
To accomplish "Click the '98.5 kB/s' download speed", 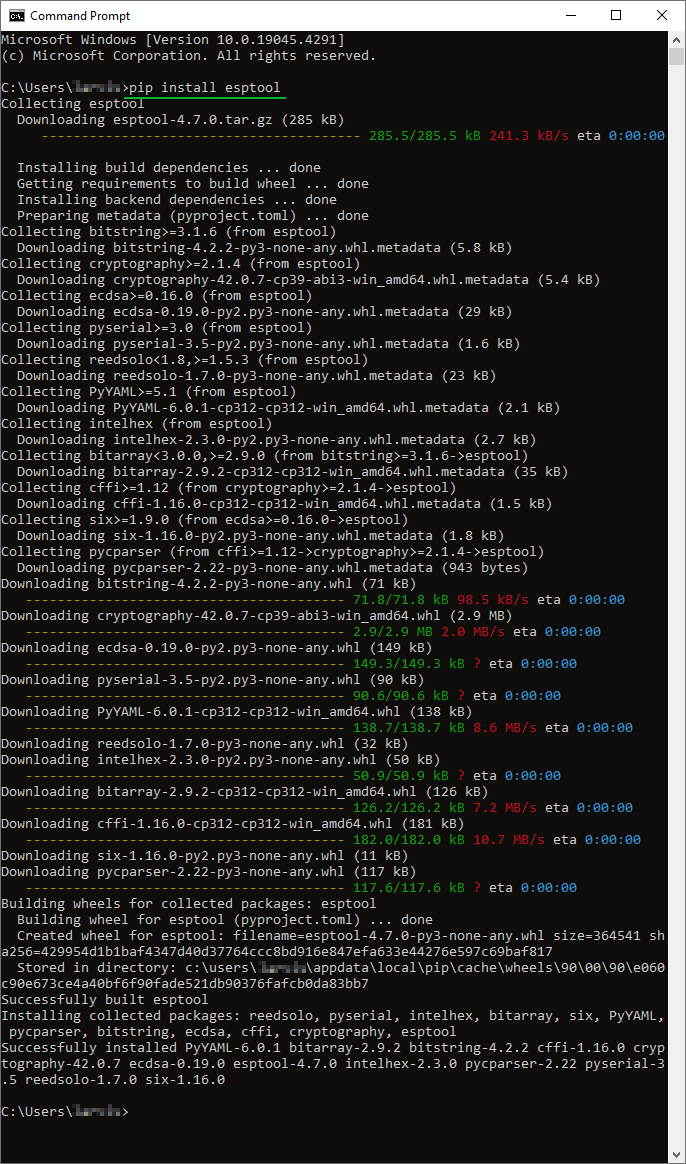I will (493, 599).
